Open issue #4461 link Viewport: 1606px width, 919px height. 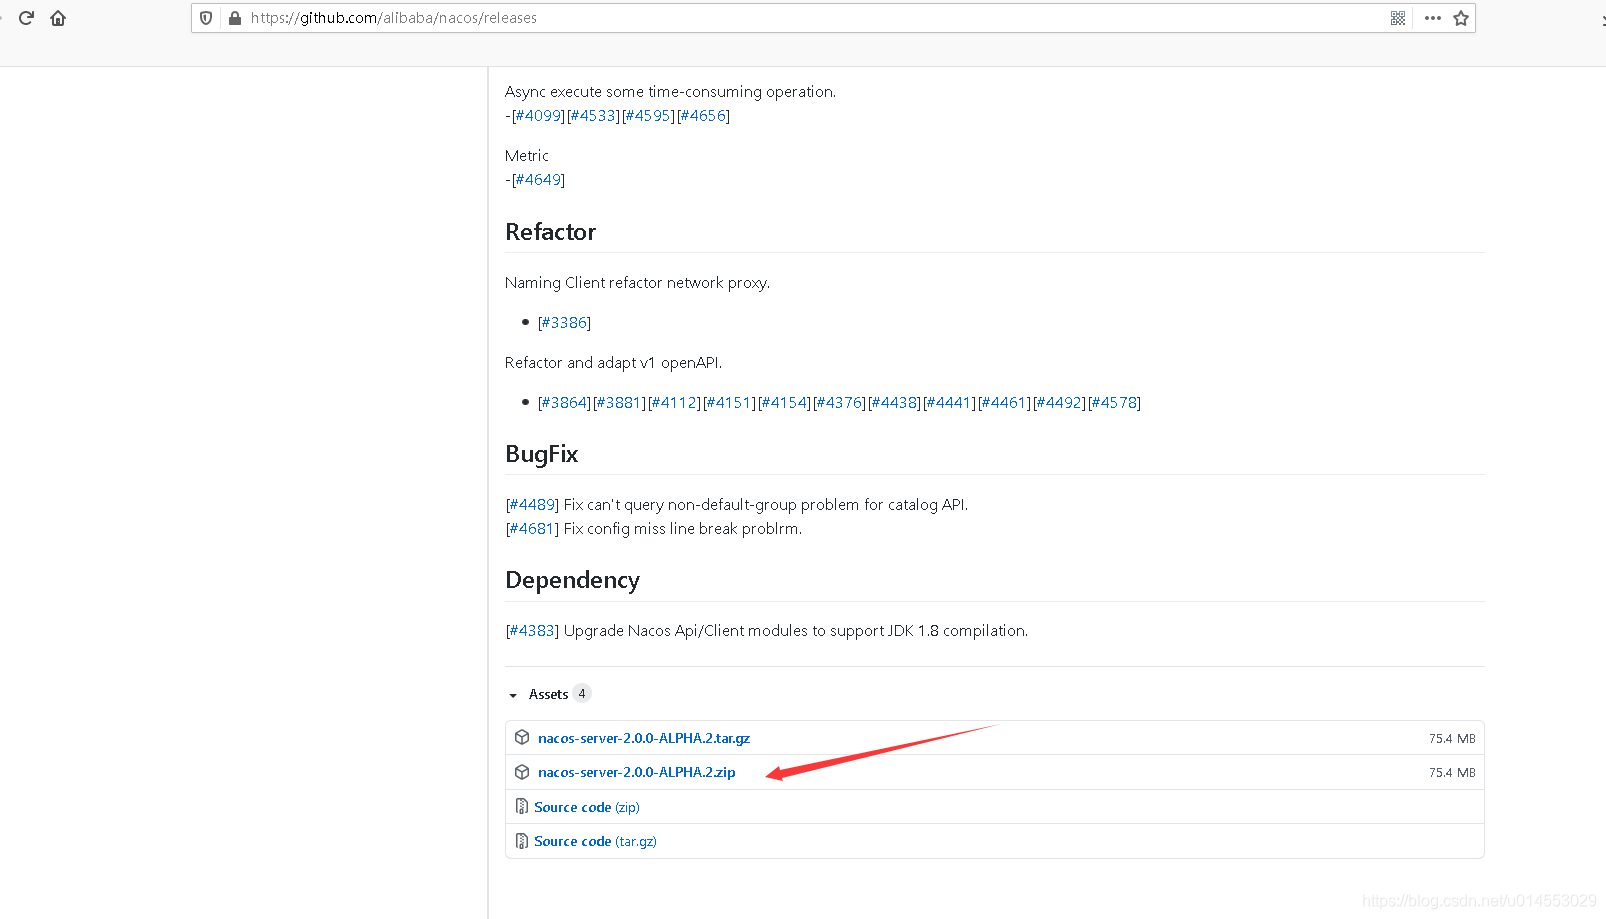[x=1004, y=403]
